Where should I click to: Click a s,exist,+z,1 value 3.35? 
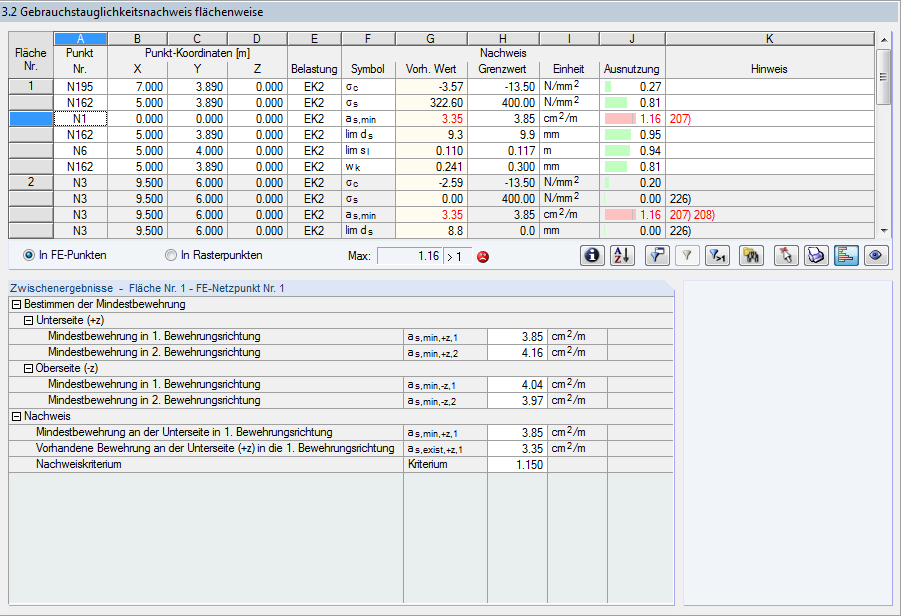(517, 449)
